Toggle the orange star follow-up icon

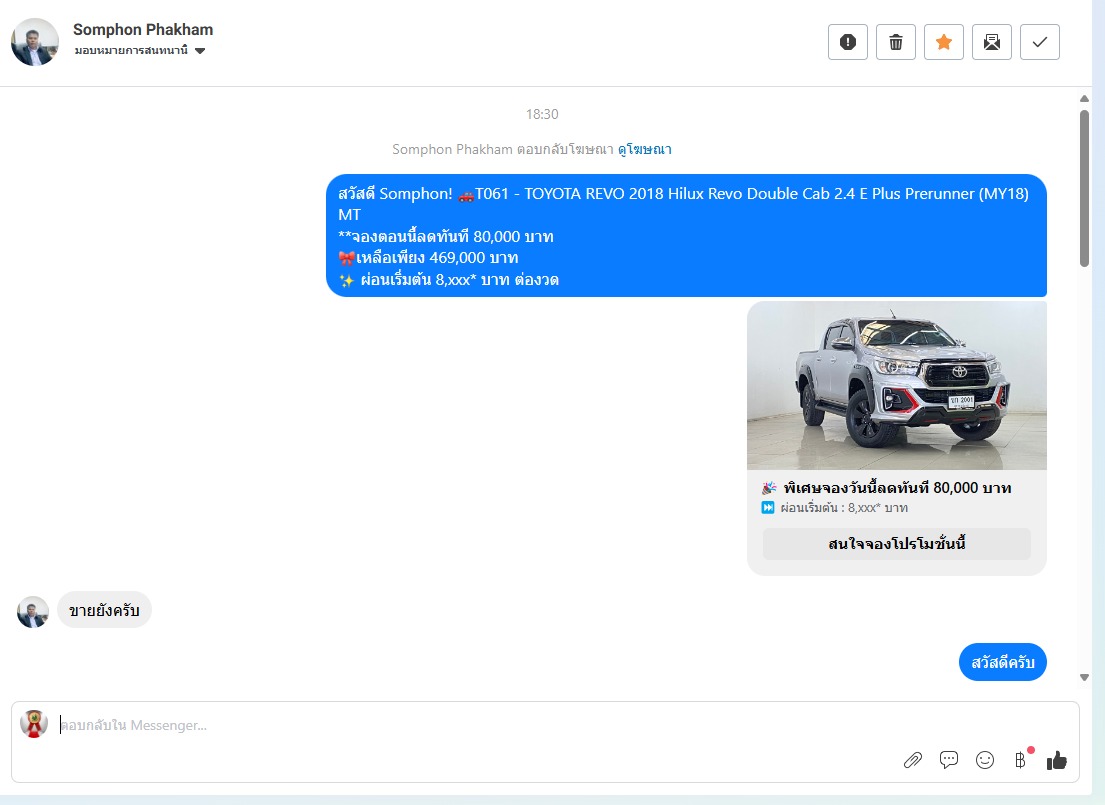944,42
